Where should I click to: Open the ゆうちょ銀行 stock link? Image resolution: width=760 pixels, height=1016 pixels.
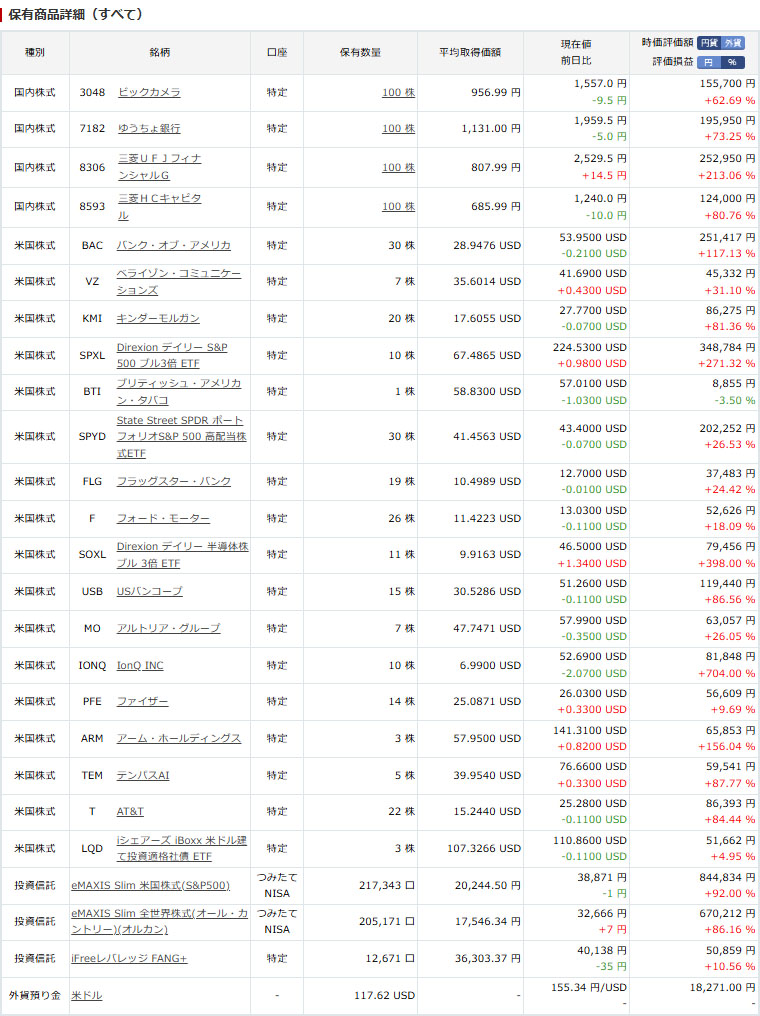(x=149, y=129)
